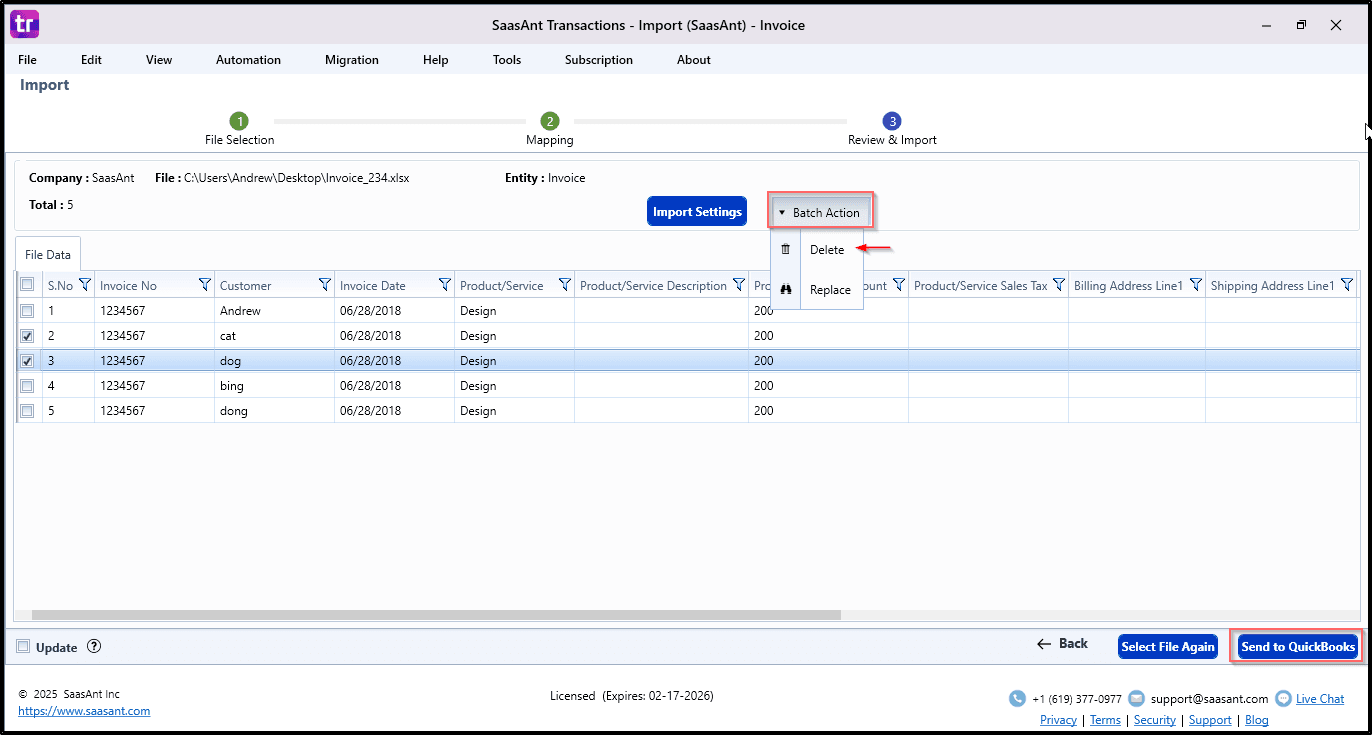Click the binoculars icon beside Replace
This screenshot has height=735, width=1372.
pyautogui.click(x=785, y=290)
